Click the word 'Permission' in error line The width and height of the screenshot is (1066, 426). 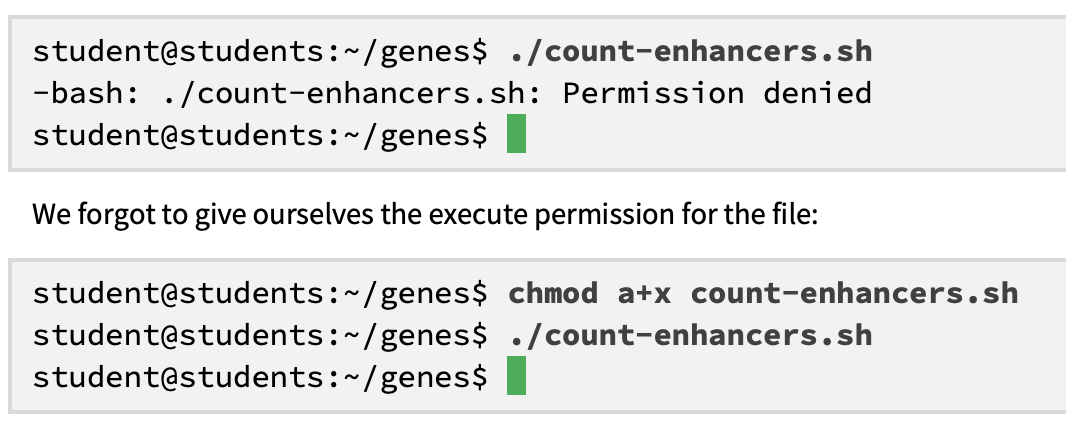[653, 93]
